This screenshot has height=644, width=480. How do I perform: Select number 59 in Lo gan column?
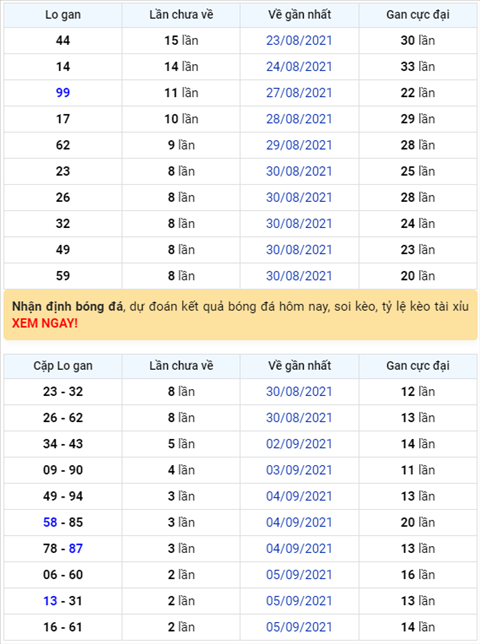tap(63, 276)
